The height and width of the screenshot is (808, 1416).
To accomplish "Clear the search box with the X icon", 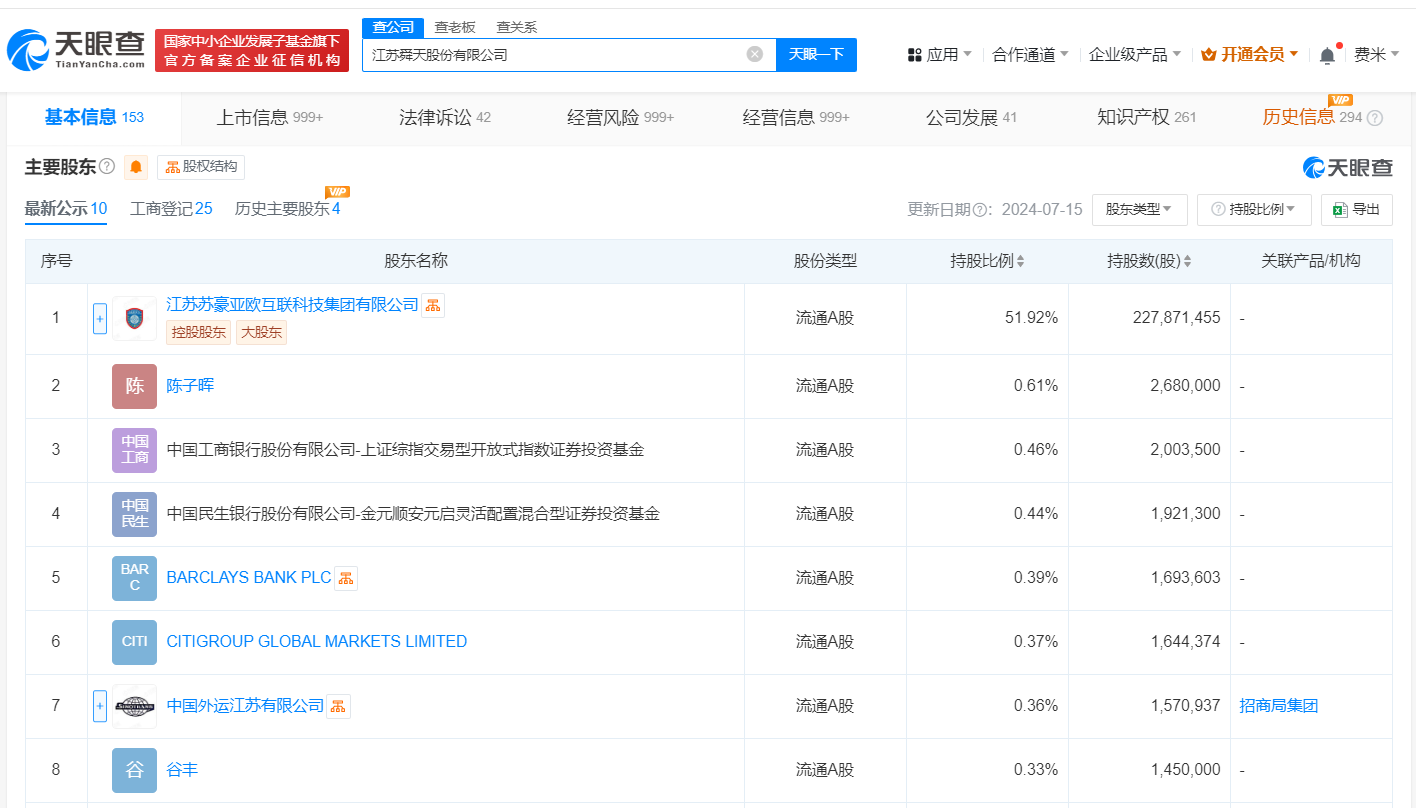I will tap(755, 54).
